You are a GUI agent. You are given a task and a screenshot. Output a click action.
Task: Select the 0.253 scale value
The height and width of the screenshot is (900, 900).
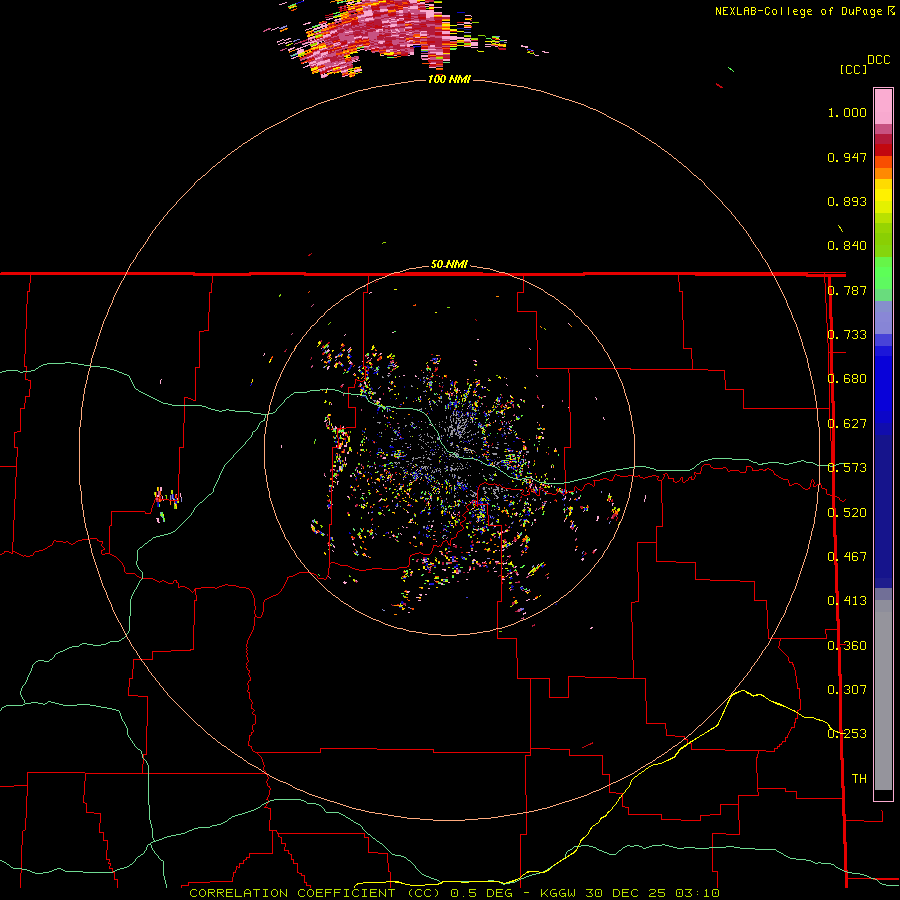click(847, 734)
